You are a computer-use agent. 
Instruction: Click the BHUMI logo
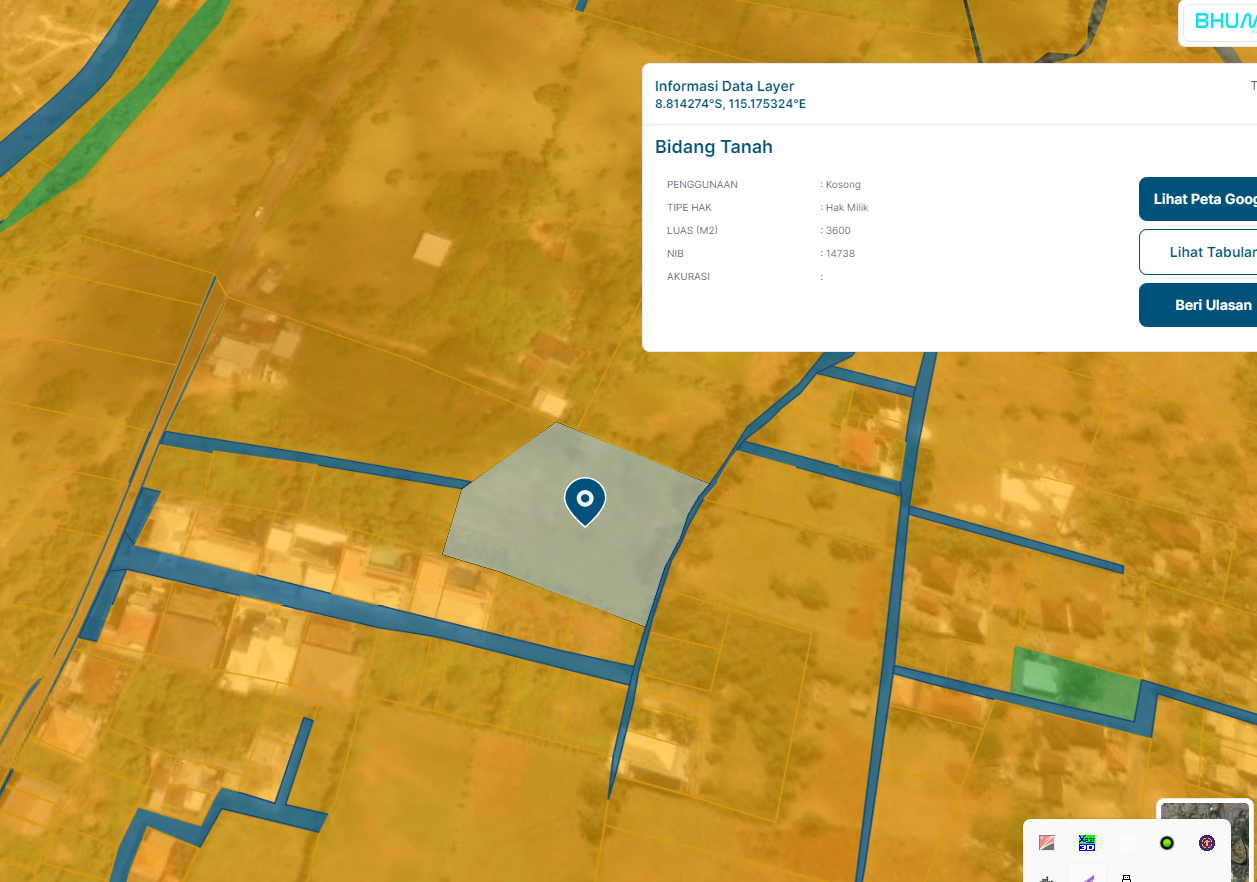click(x=1219, y=23)
